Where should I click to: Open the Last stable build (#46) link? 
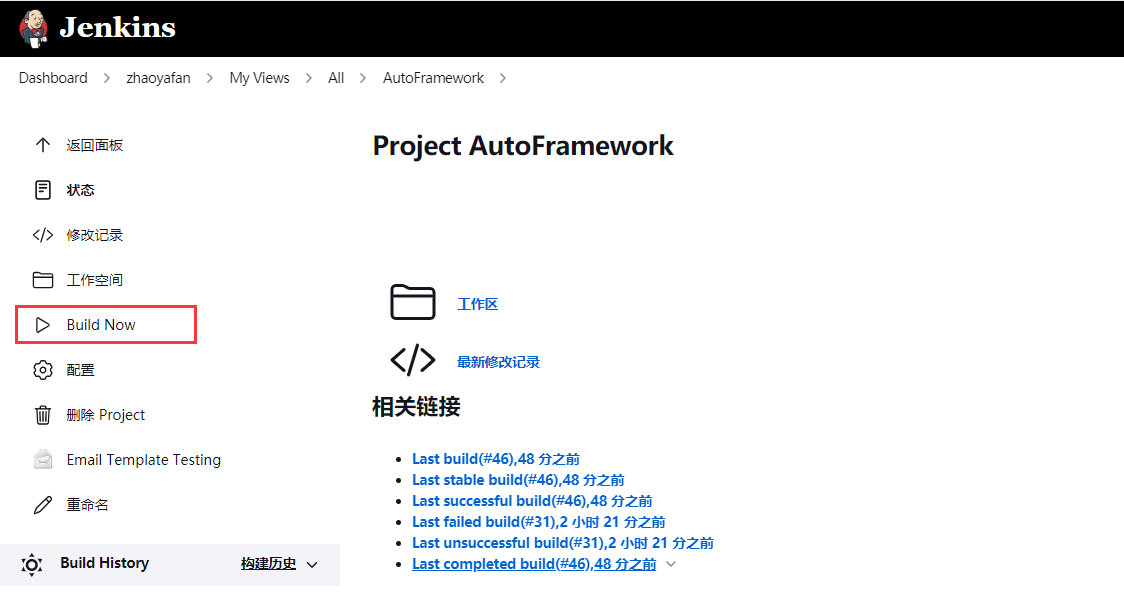(518, 480)
